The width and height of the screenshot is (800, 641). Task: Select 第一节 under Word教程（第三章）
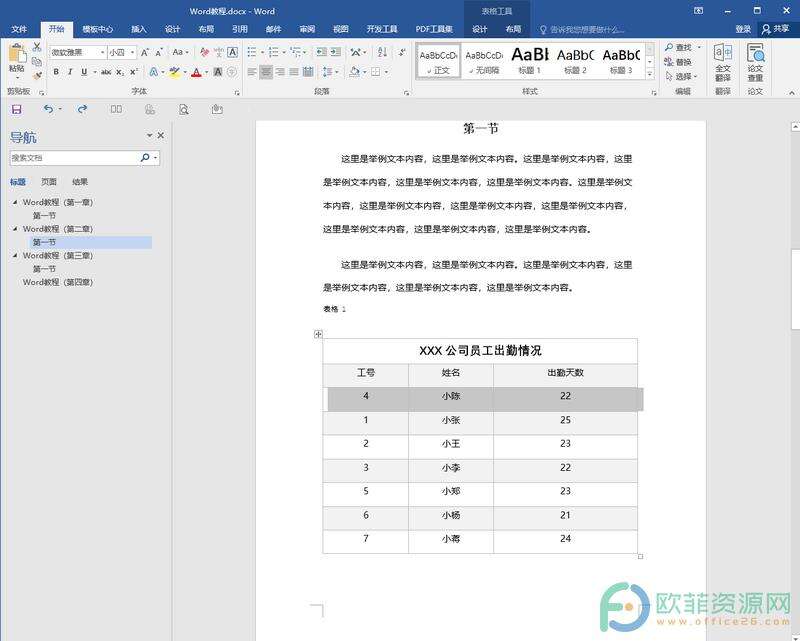[x=45, y=269]
